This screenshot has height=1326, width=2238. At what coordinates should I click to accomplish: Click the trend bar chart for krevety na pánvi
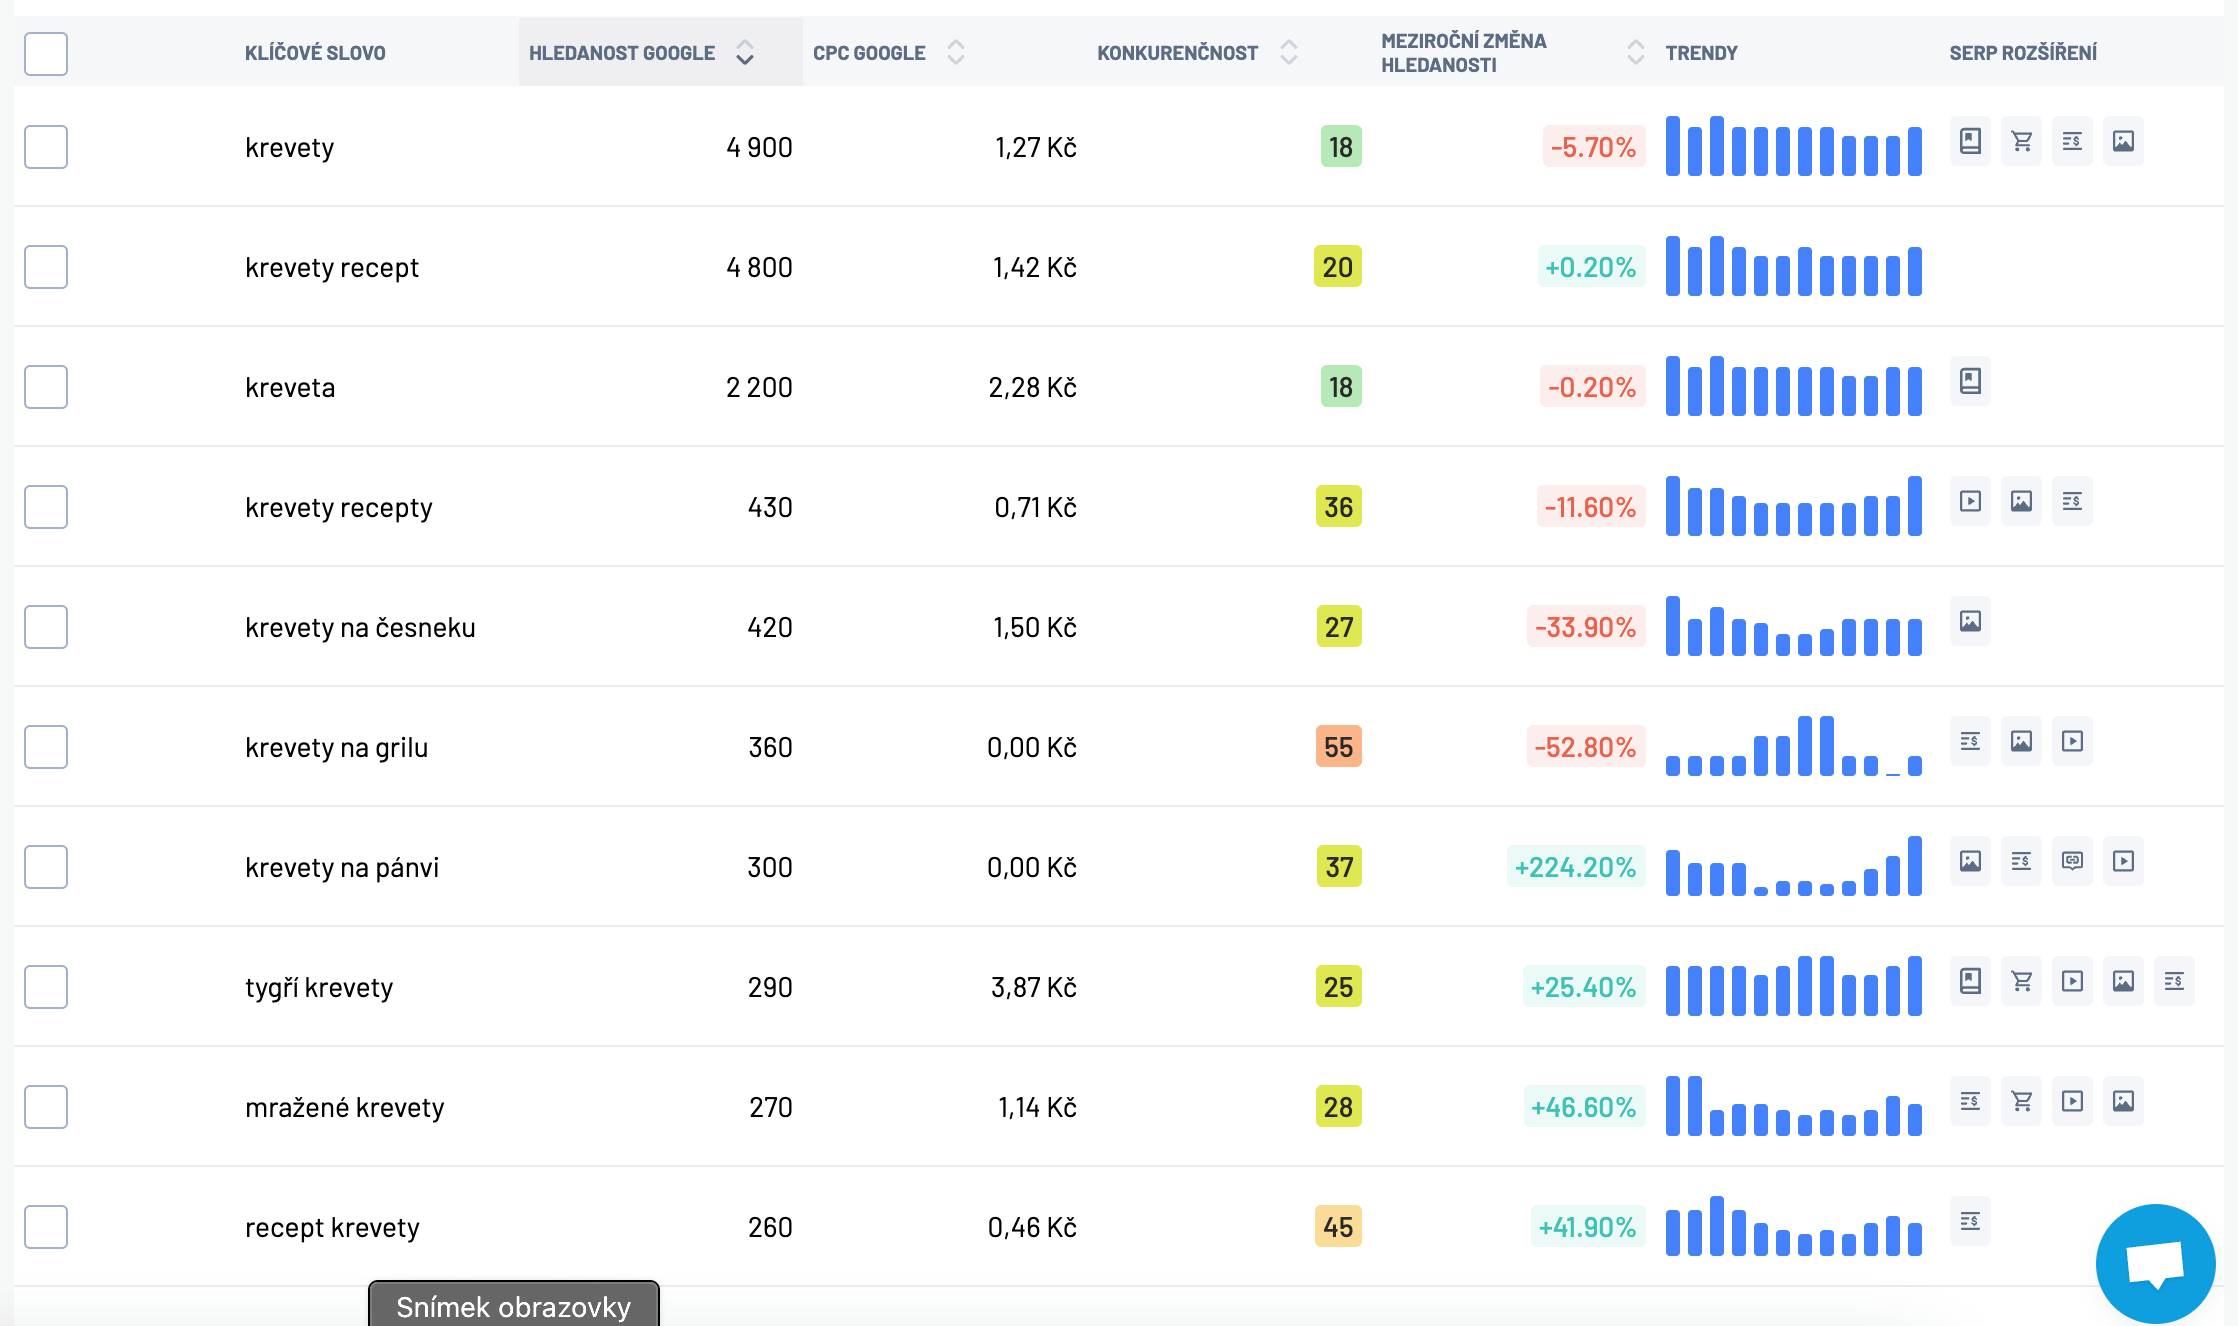1794,866
